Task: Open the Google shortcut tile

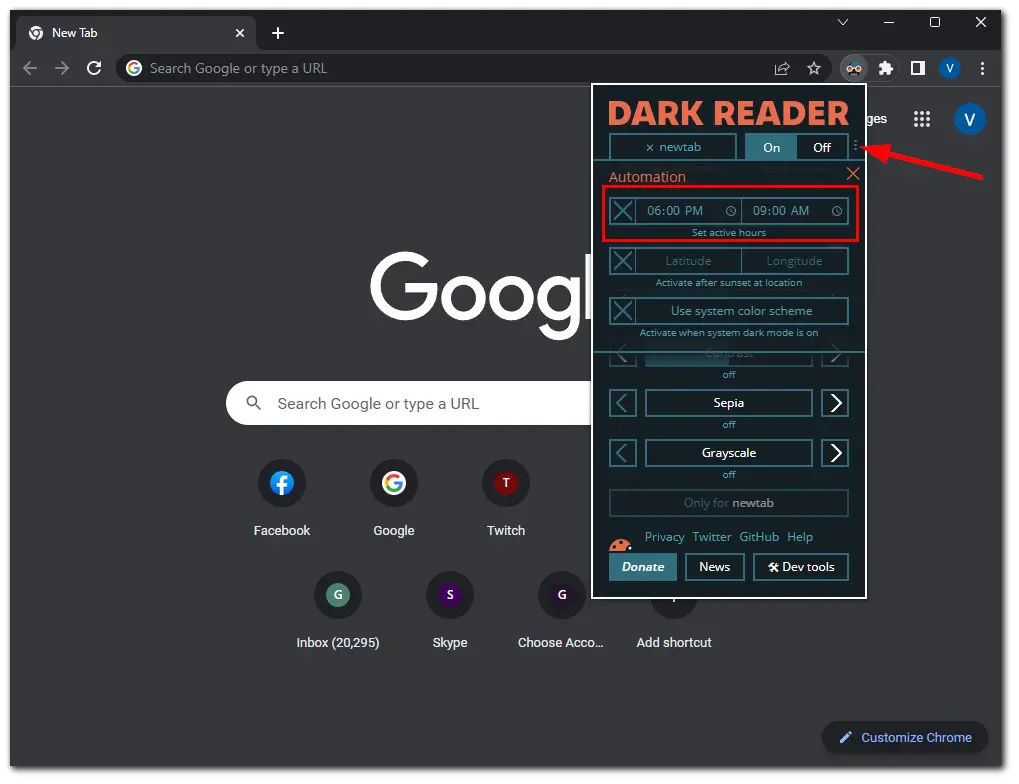Action: point(394,499)
